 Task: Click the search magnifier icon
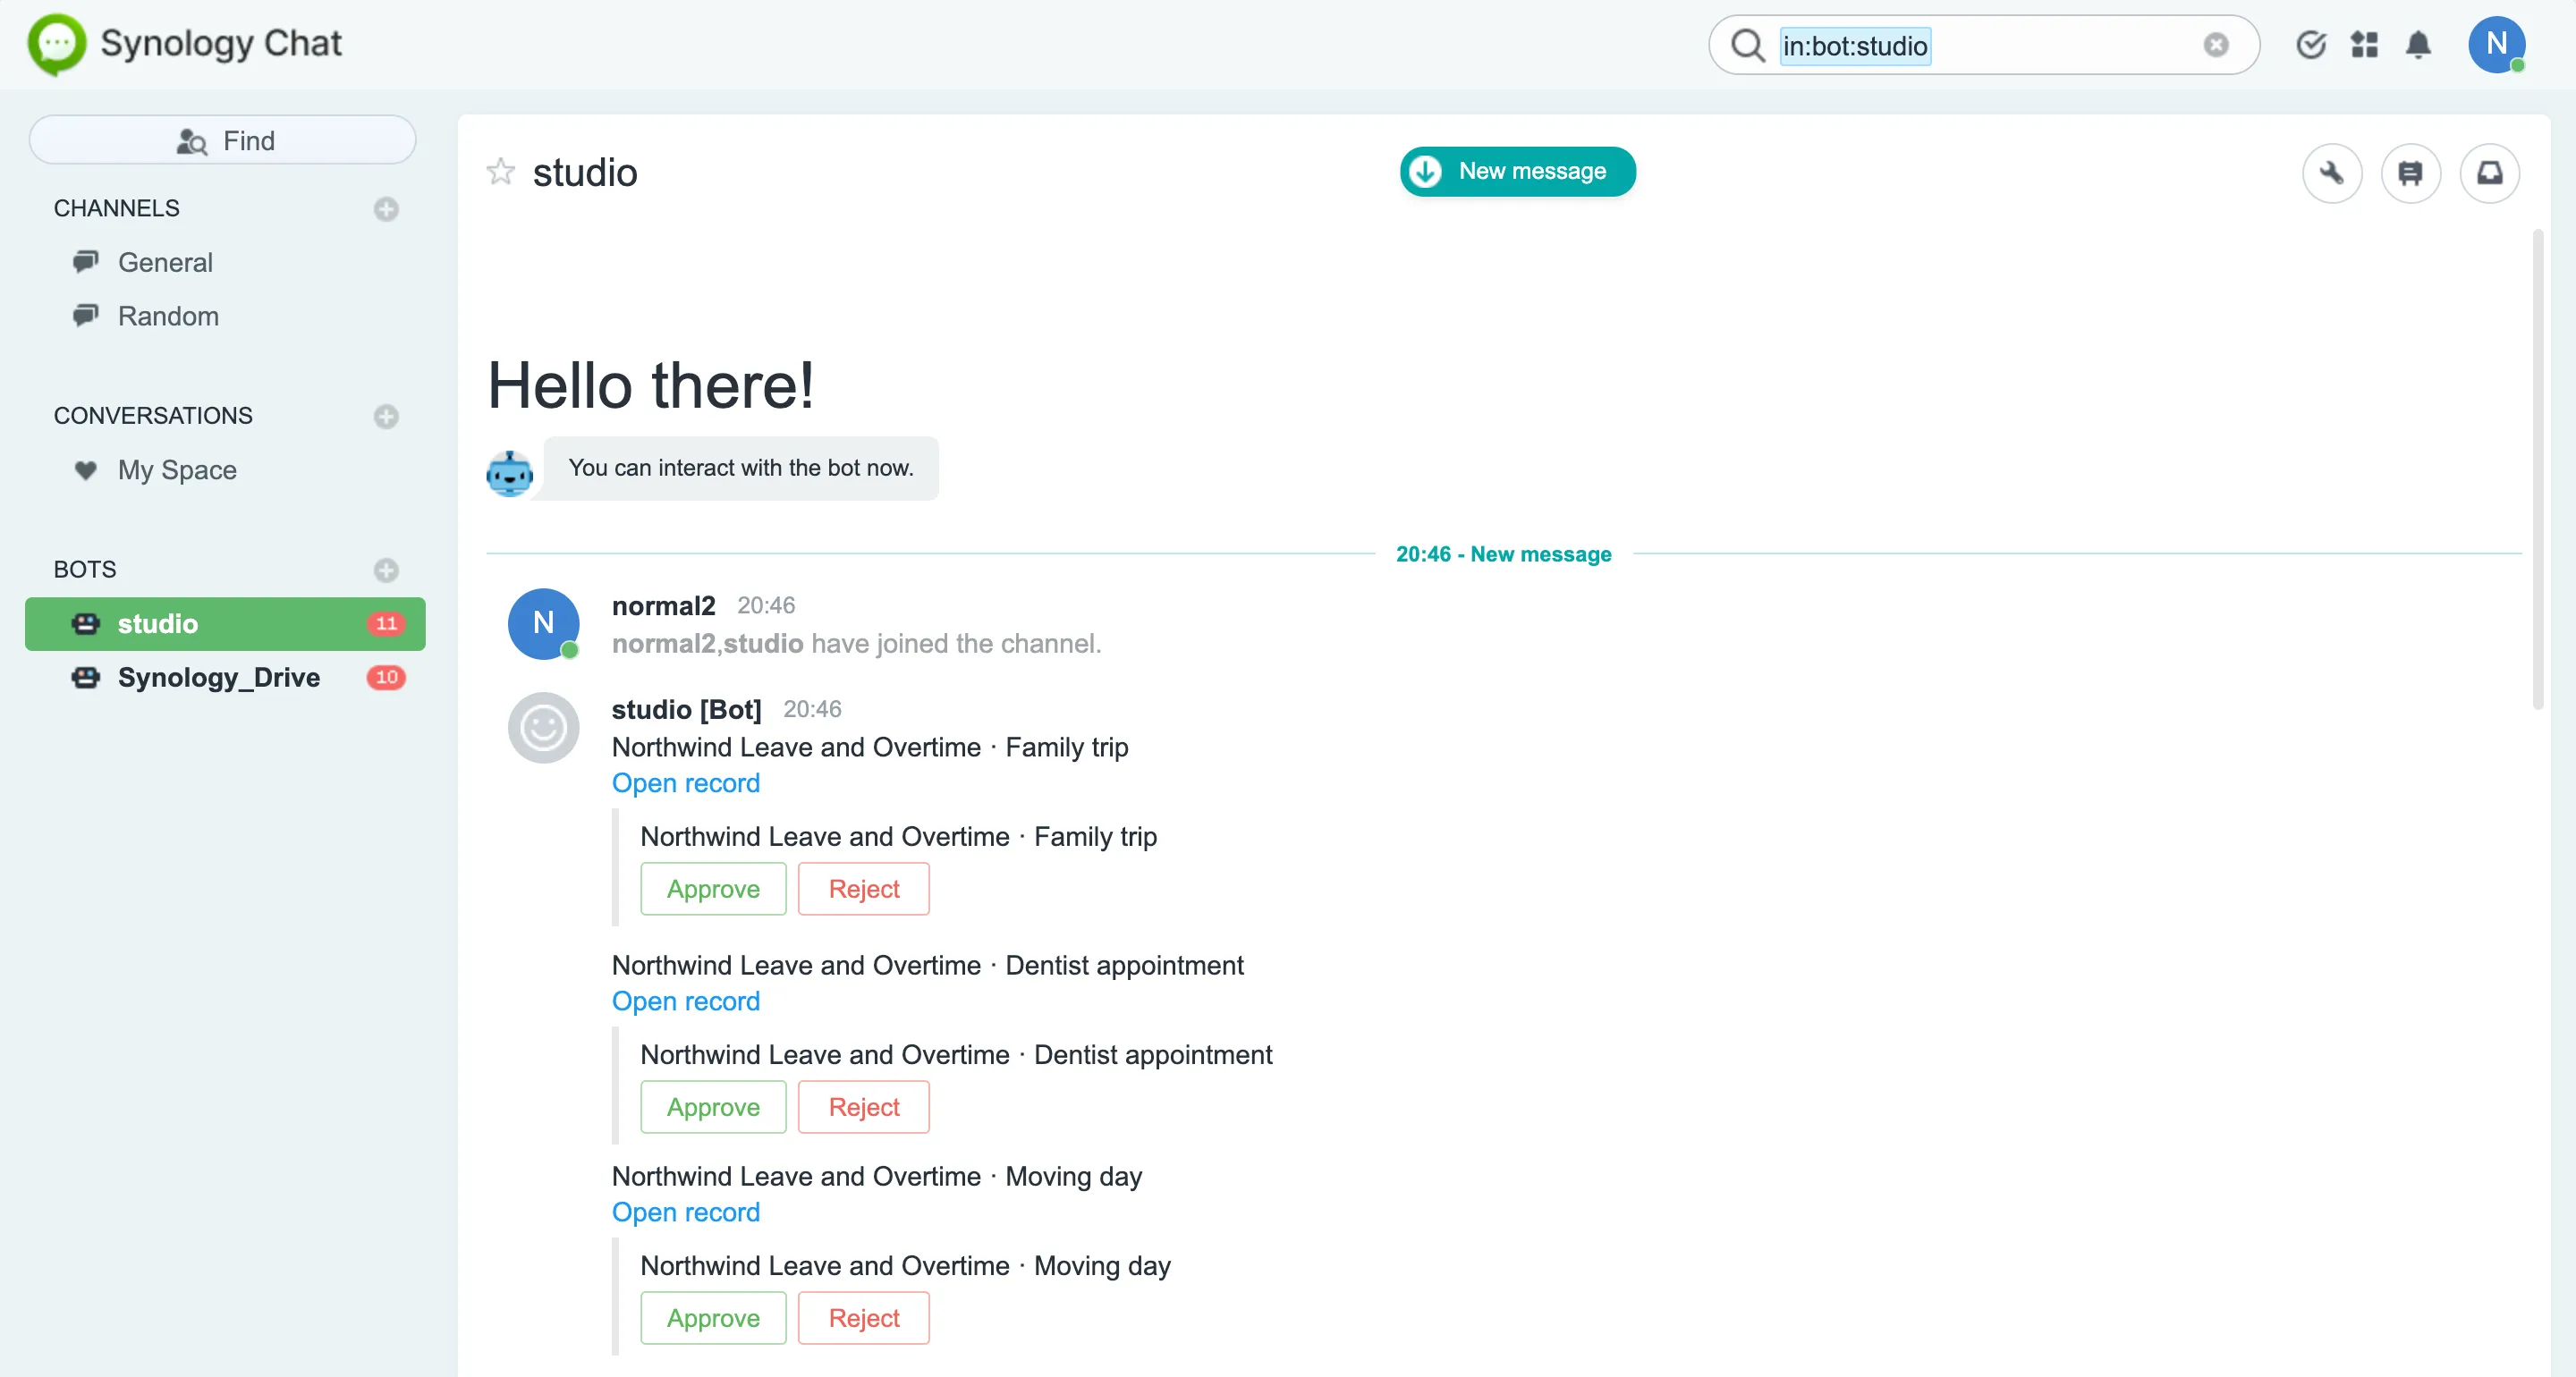pyautogui.click(x=1747, y=45)
